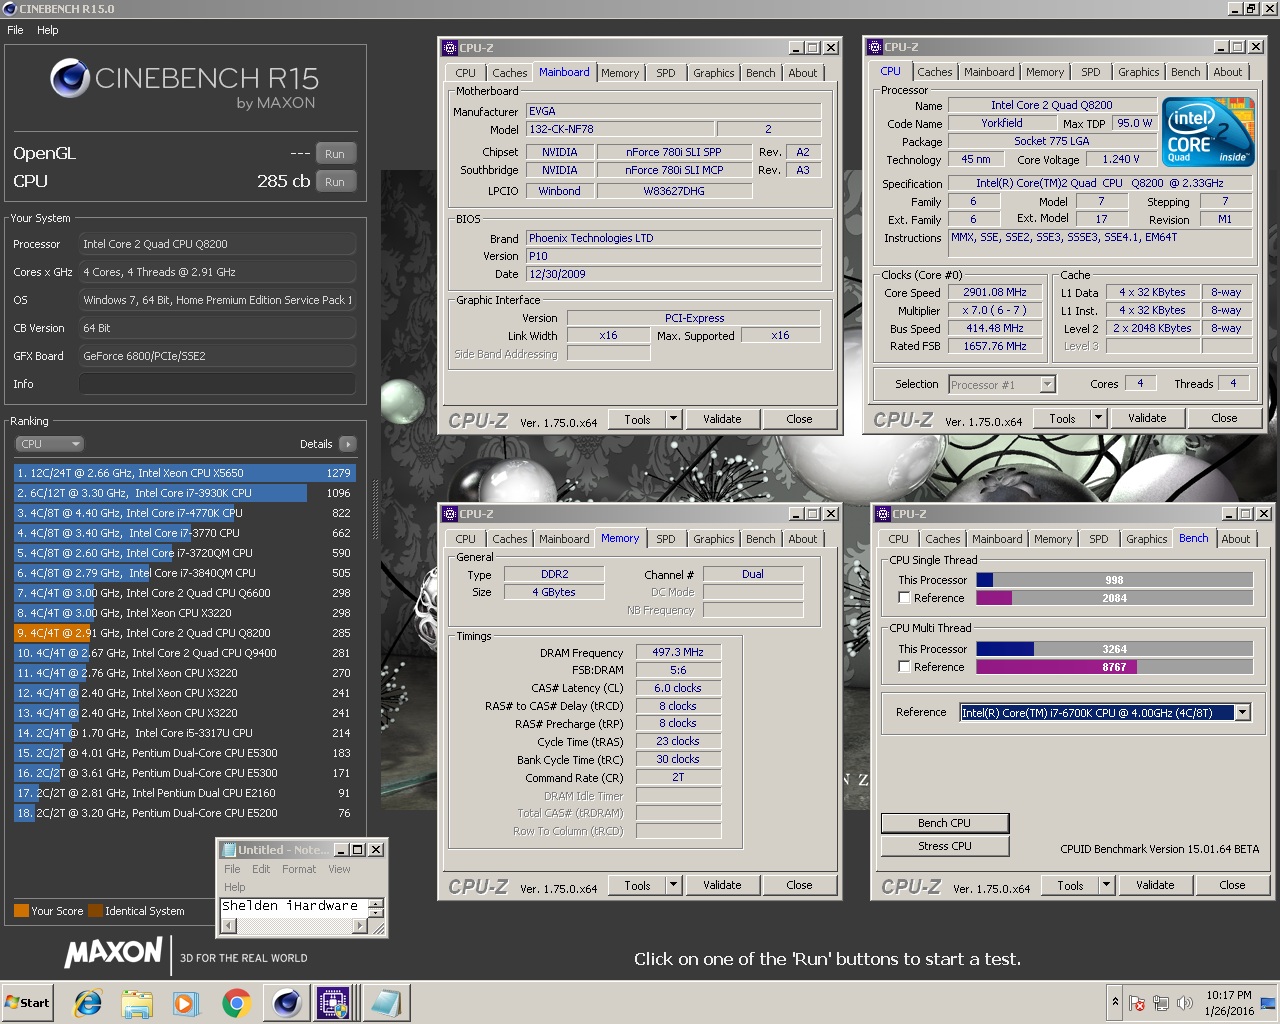The height and width of the screenshot is (1024, 1280).
Task: Click Cinebench R15 logo sphere
Action: pos(70,78)
